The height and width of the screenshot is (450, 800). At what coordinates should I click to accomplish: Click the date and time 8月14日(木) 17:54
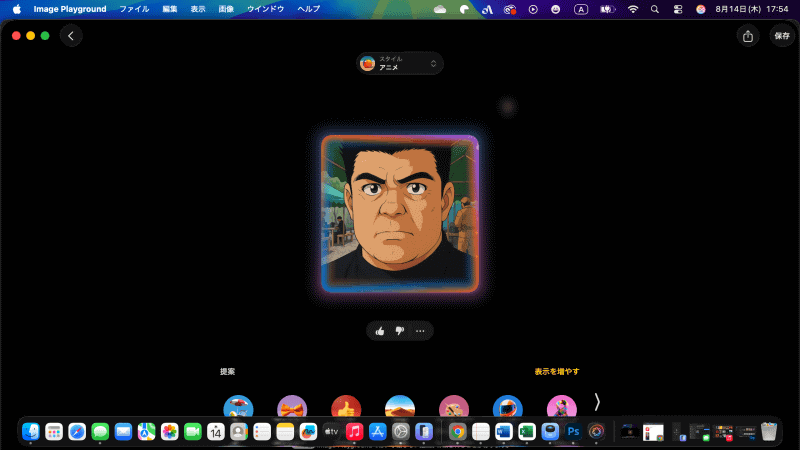click(752, 9)
